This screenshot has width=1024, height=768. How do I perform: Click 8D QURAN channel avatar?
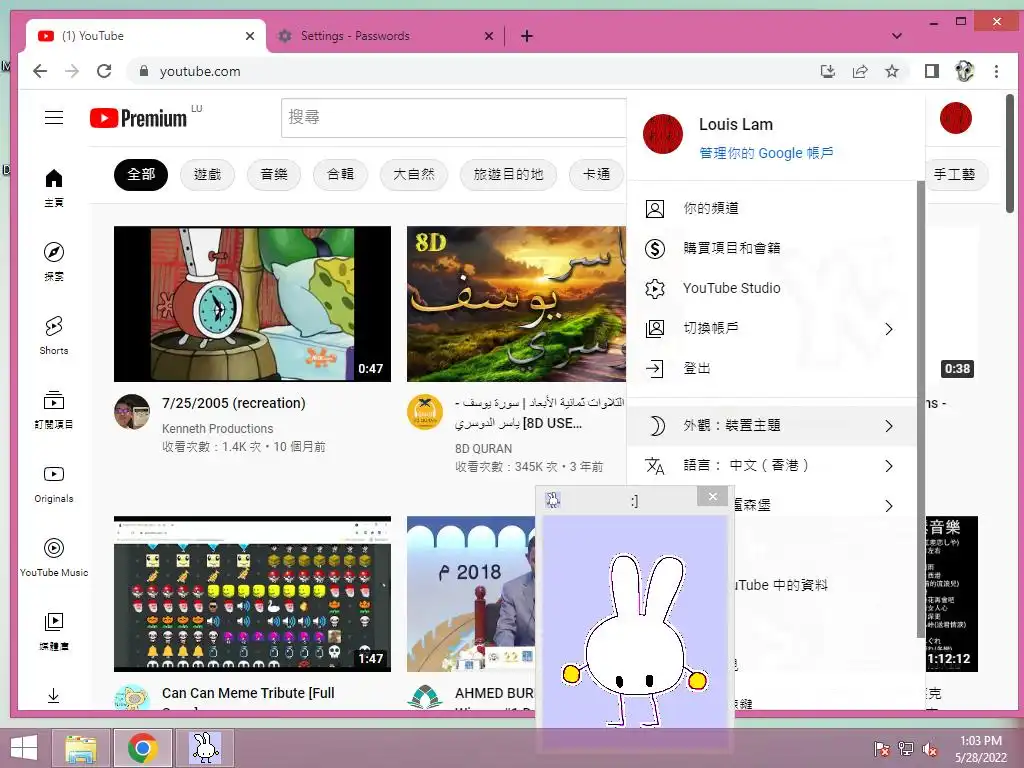[425, 412]
